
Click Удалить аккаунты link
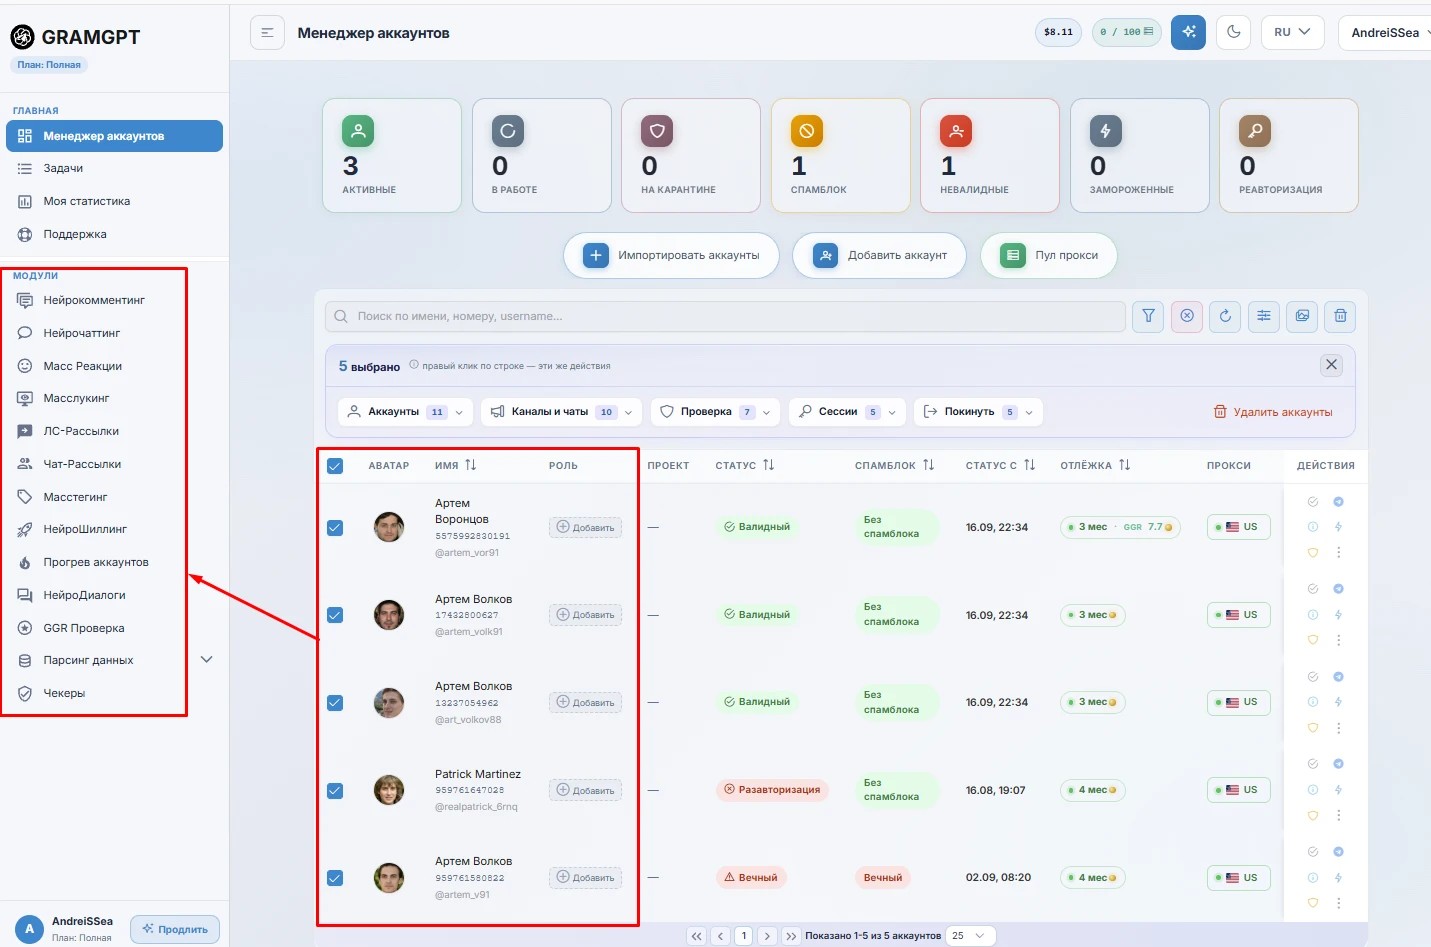point(1273,412)
